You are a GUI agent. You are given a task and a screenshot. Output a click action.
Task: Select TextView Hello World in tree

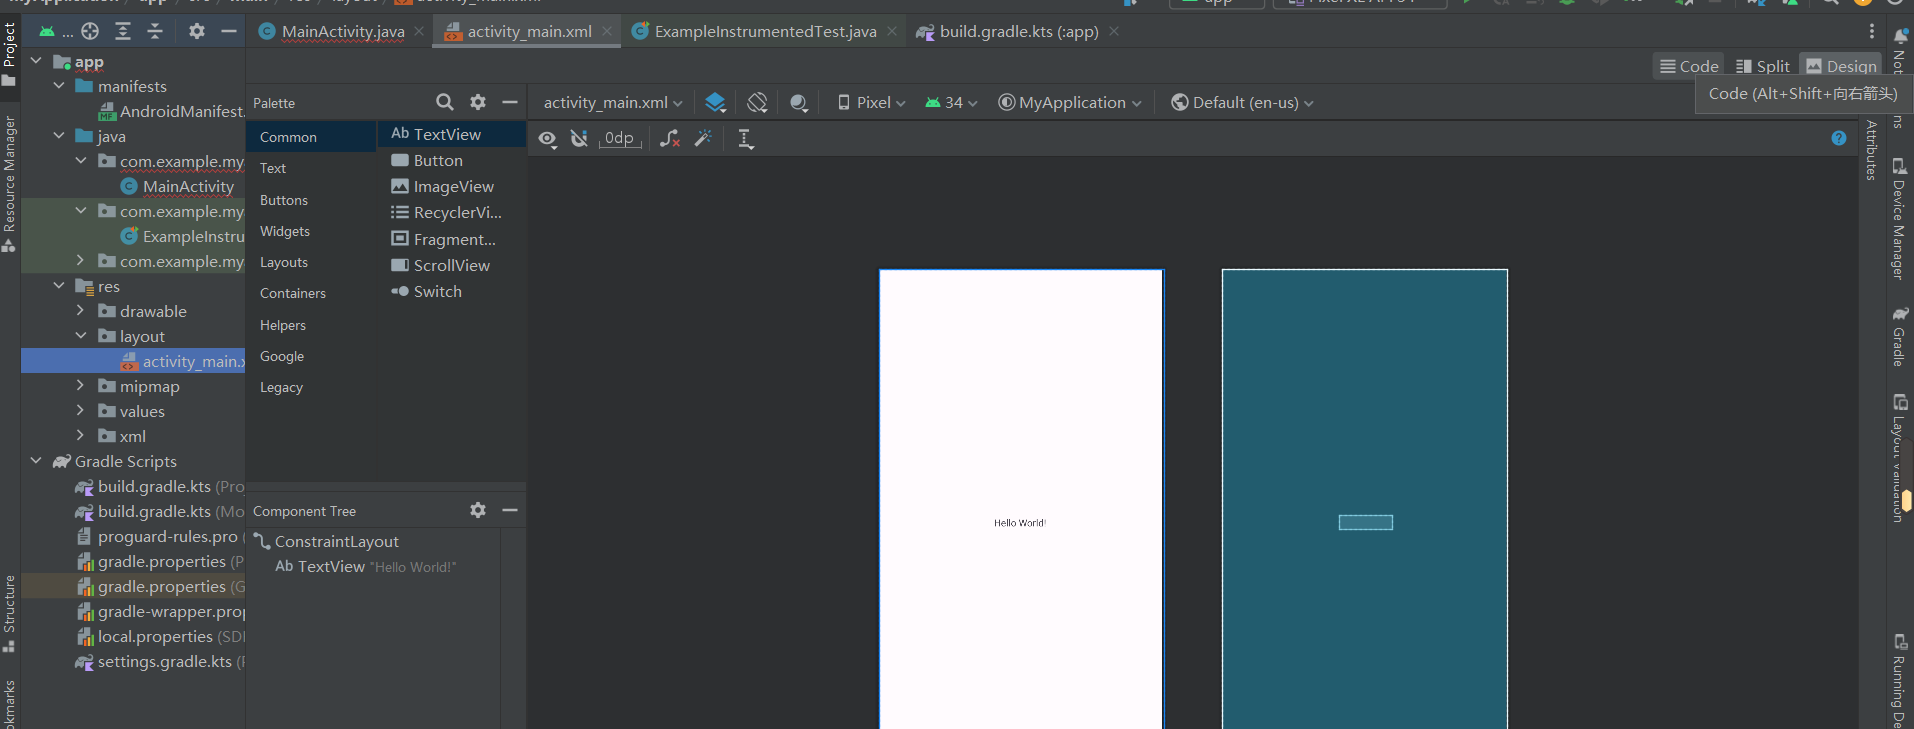[x=365, y=566]
